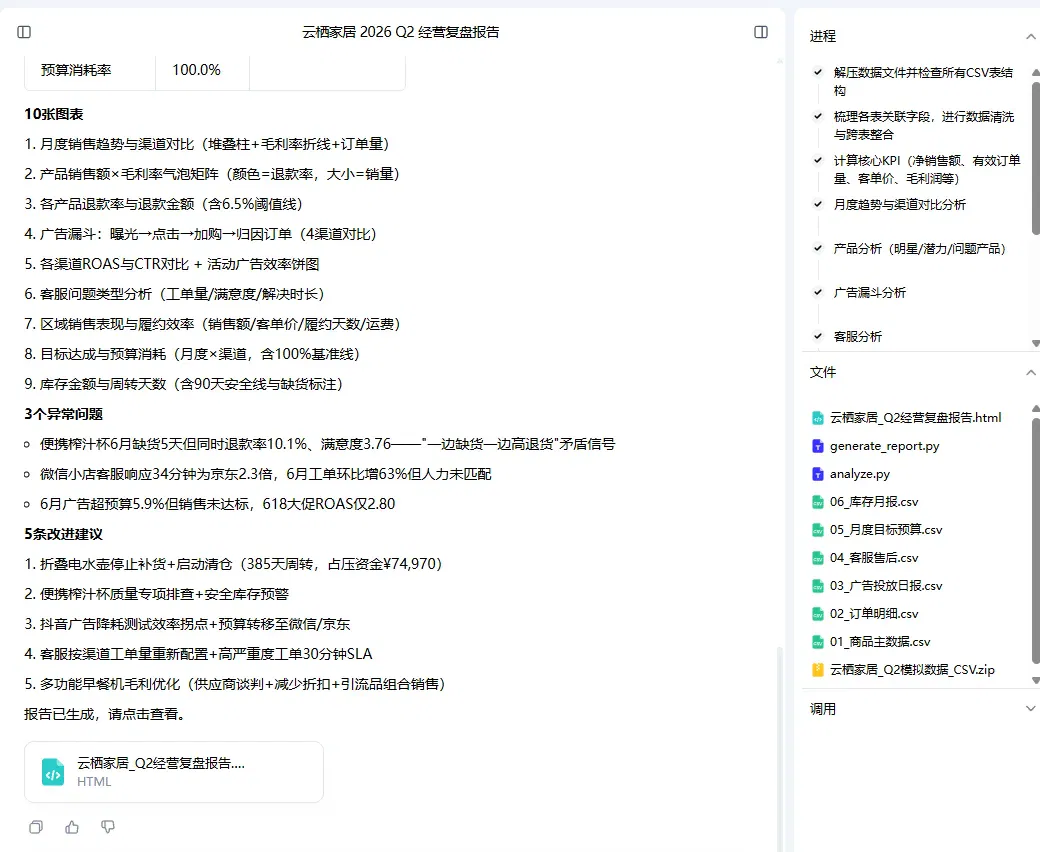Click the 文件 section header label
The height and width of the screenshot is (852, 1040).
pyautogui.click(x=822, y=372)
